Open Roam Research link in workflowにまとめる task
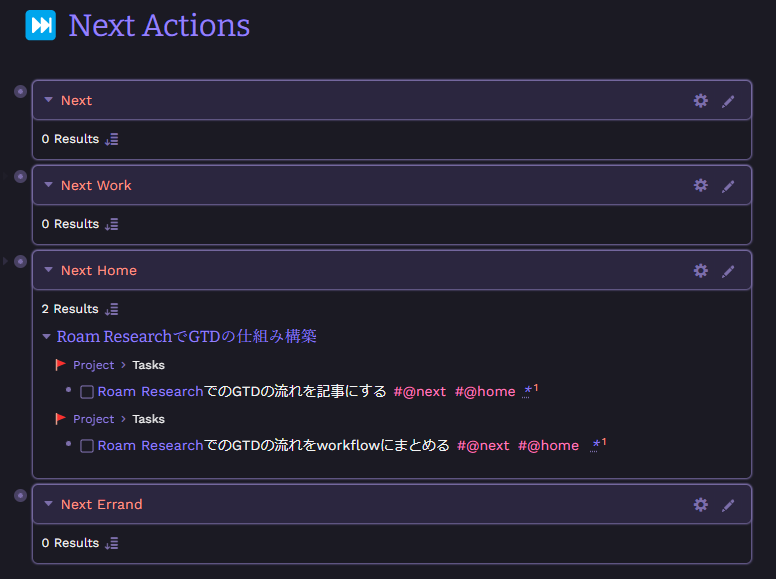Image resolution: width=776 pixels, height=579 pixels. point(150,445)
